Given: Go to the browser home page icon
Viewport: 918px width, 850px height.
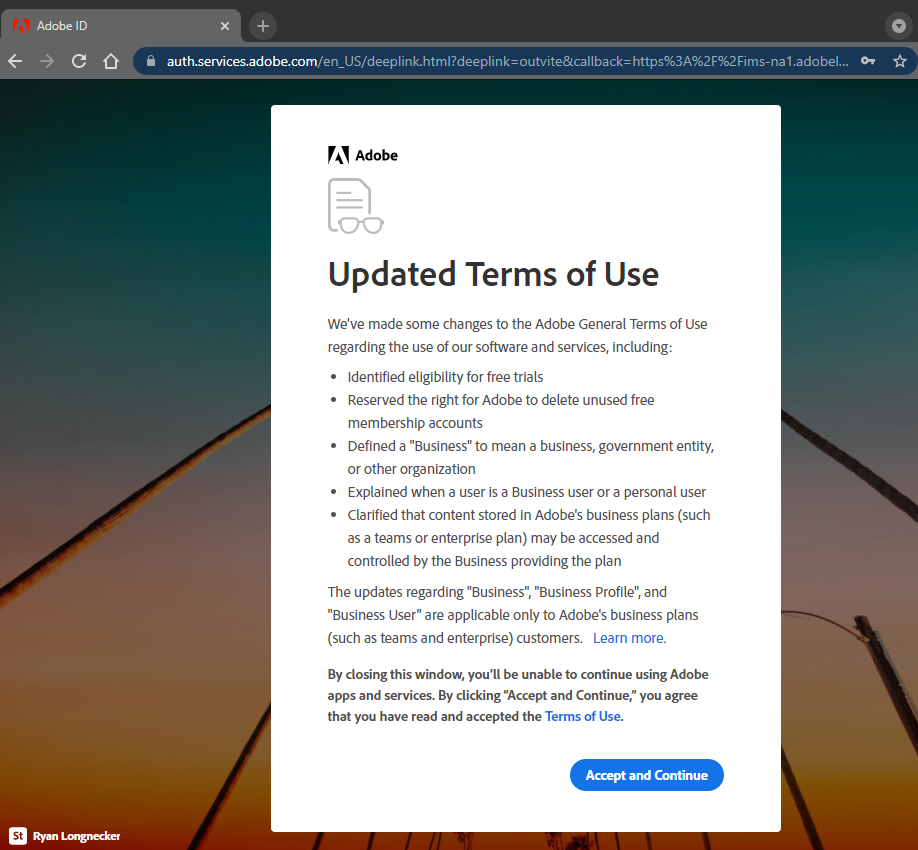Looking at the screenshot, I should coord(111,61).
